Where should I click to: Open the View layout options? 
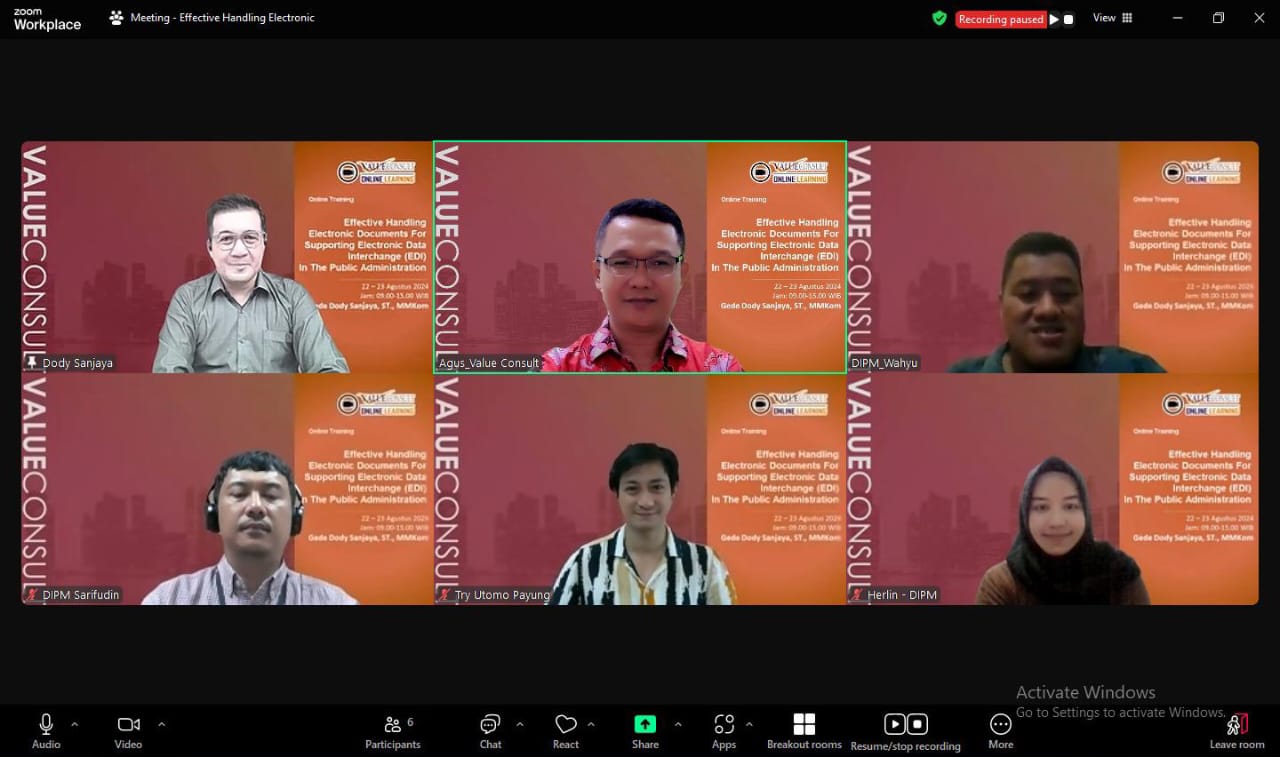pos(1112,18)
